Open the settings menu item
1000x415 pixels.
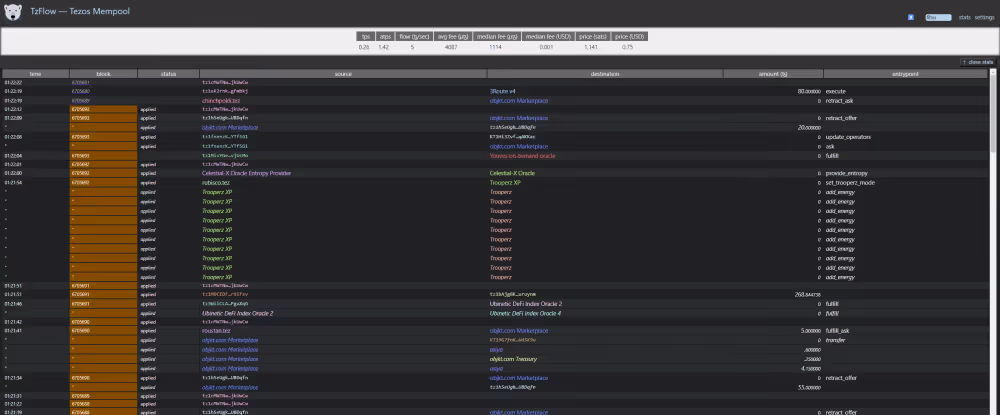(x=985, y=17)
